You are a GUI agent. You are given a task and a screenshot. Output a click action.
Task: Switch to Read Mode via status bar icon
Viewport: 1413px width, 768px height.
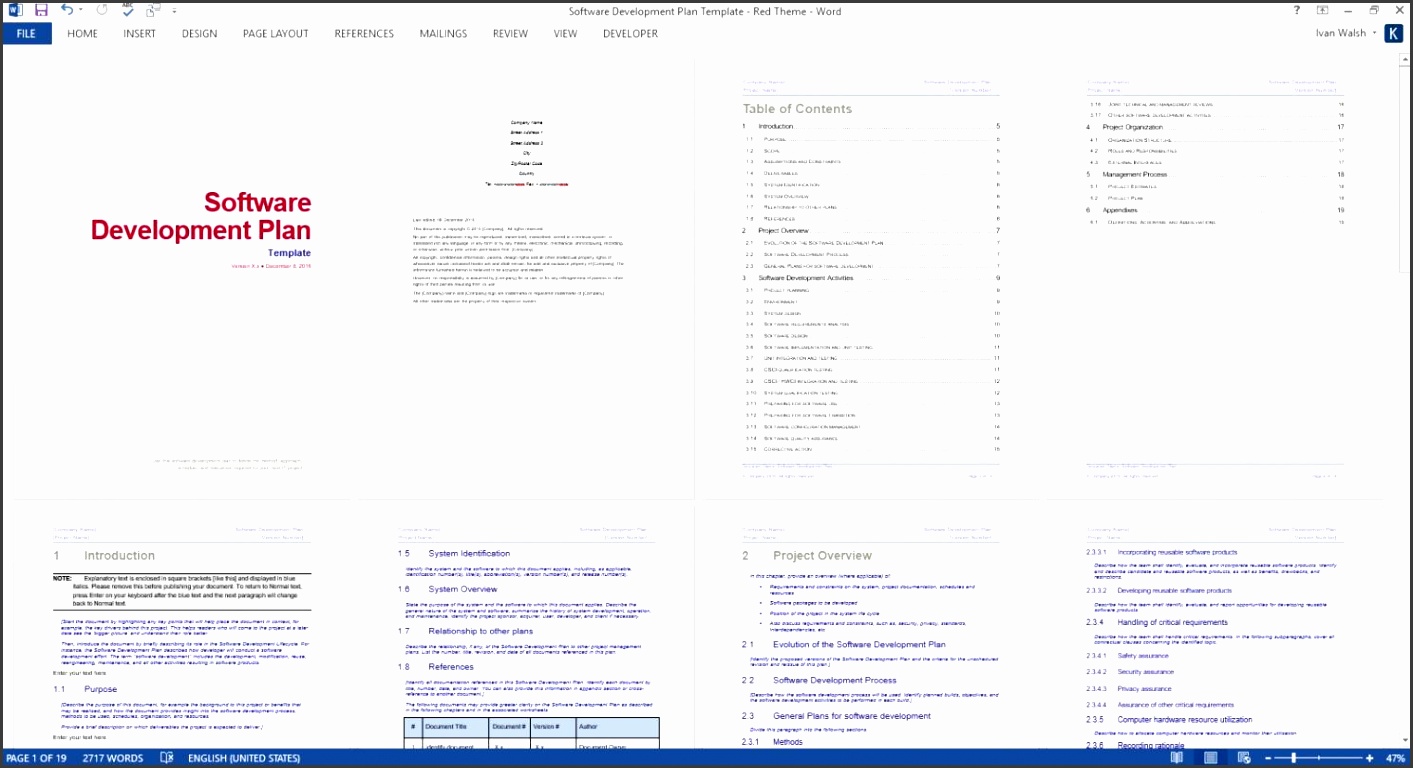coord(1177,758)
